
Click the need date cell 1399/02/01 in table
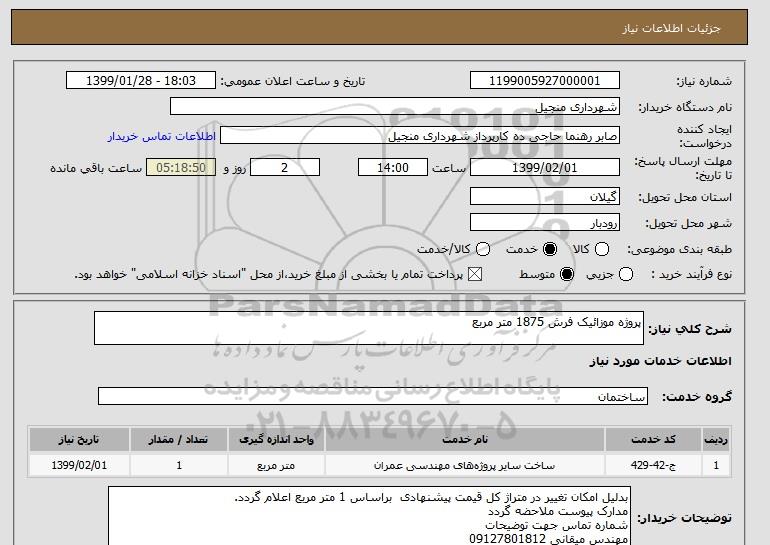(x=79, y=465)
